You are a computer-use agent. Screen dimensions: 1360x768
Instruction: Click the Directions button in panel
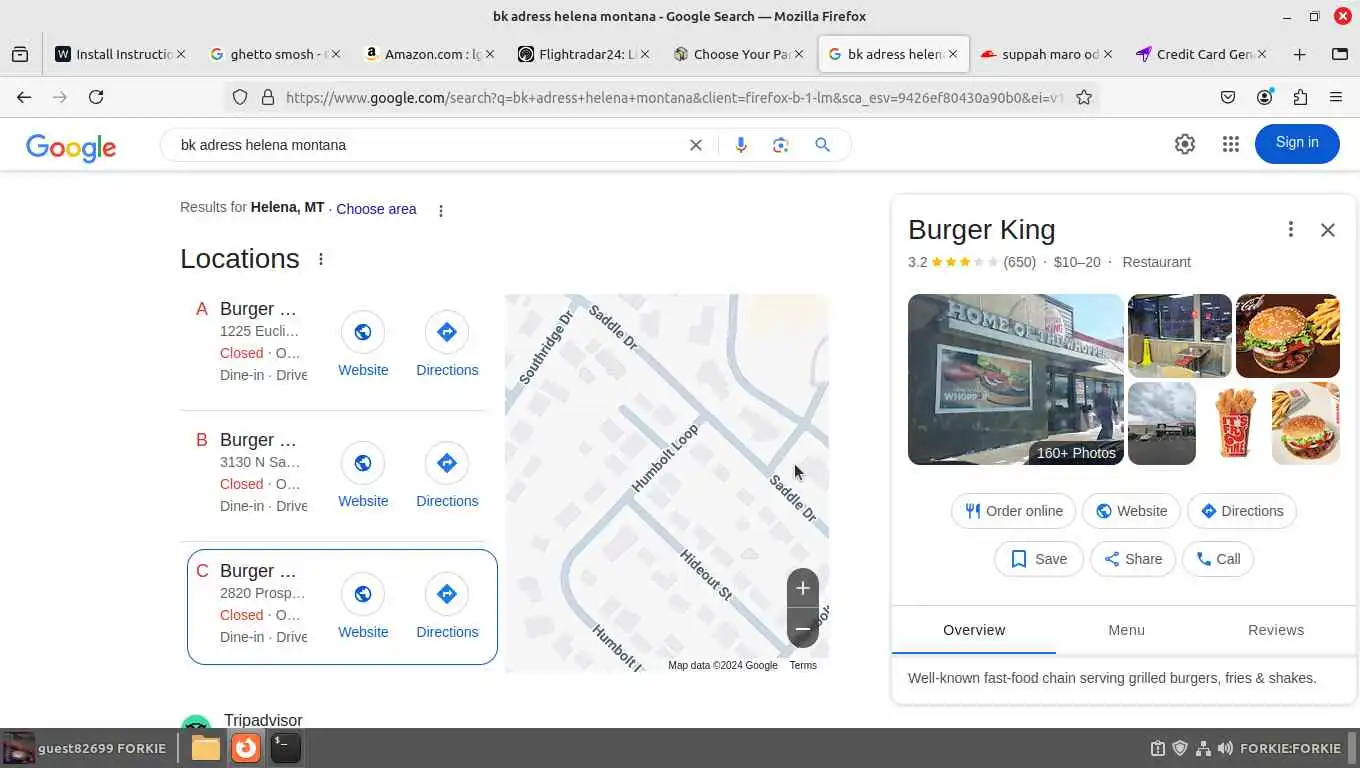tap(1241, 511)
